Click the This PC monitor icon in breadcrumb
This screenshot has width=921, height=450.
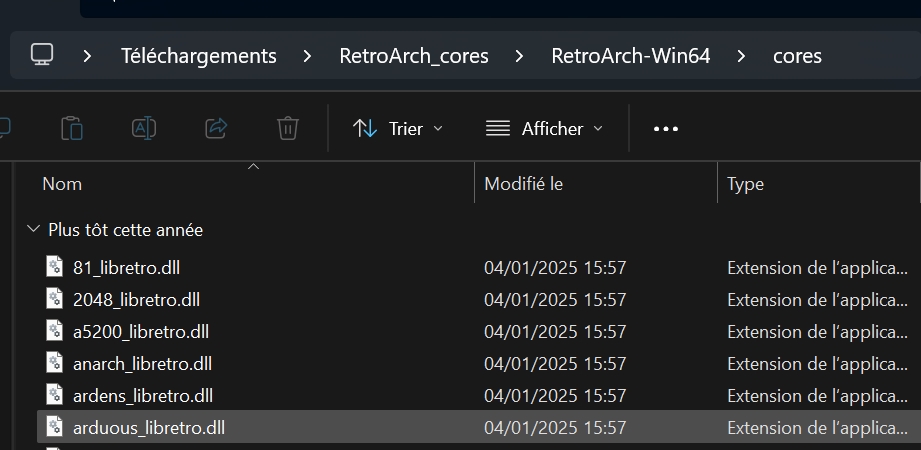[x=42, y=55]
